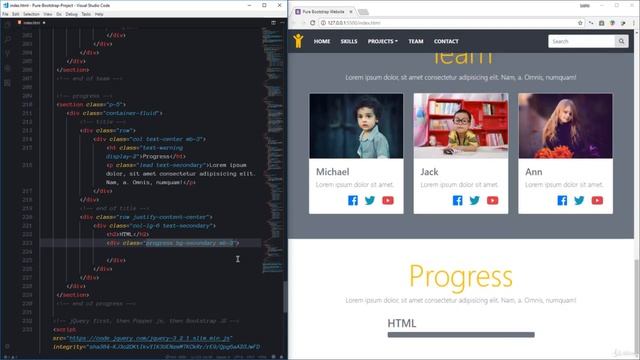Open the Help menu in VS Code
Screen dimensions: 640x360
point(99,14)
